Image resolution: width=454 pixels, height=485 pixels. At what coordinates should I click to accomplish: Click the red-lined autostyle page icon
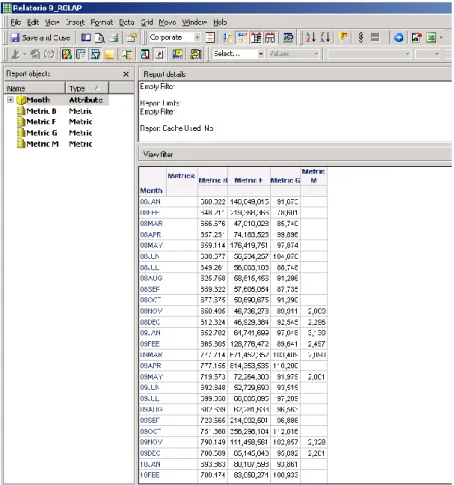click(210, 38)
